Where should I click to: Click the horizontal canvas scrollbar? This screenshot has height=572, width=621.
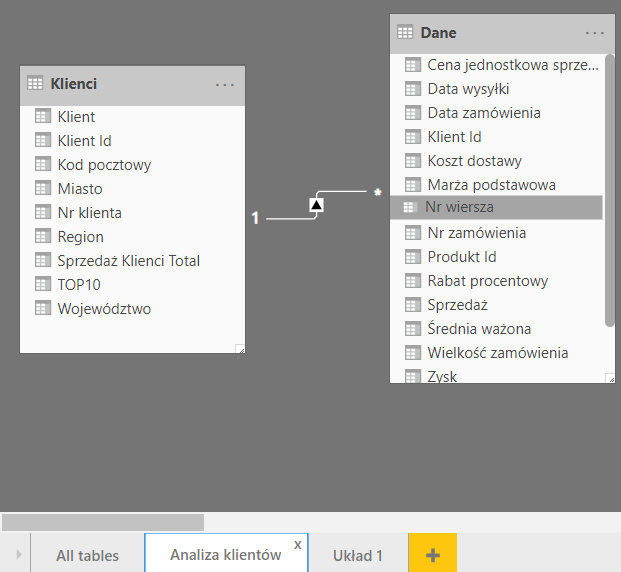click(103, 522)
